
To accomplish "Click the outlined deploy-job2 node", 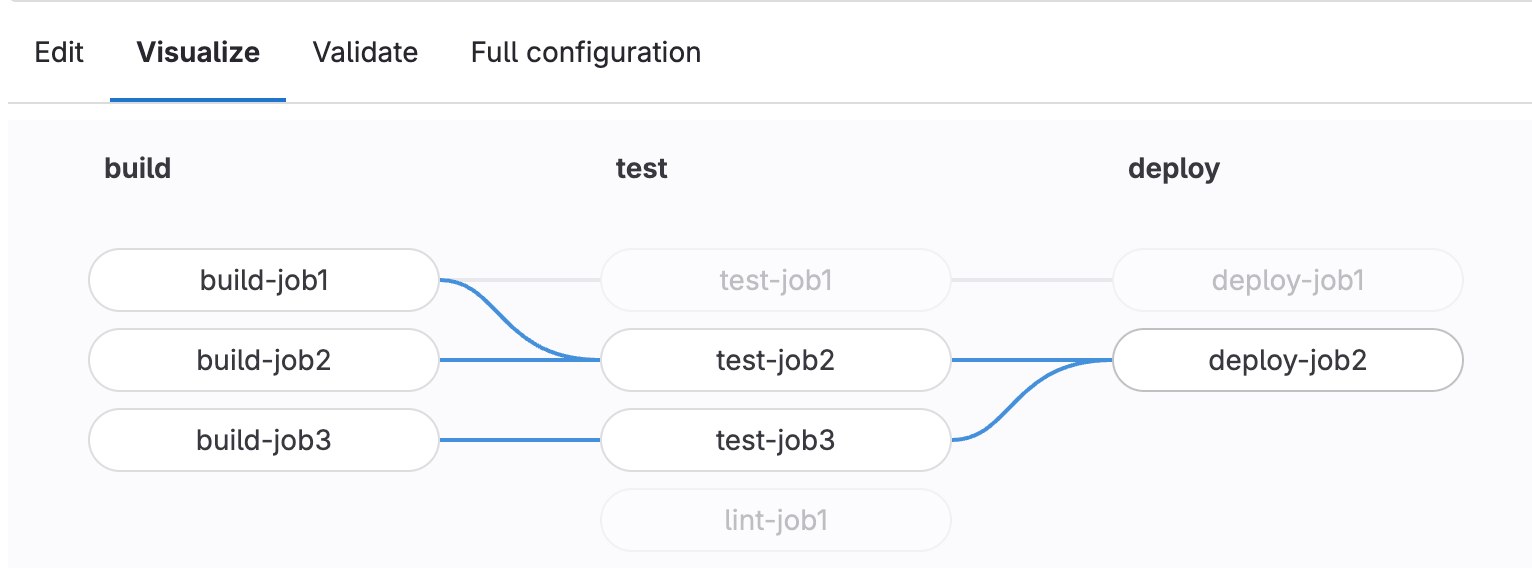I will pyautogui.click(x=1287, y=360).
